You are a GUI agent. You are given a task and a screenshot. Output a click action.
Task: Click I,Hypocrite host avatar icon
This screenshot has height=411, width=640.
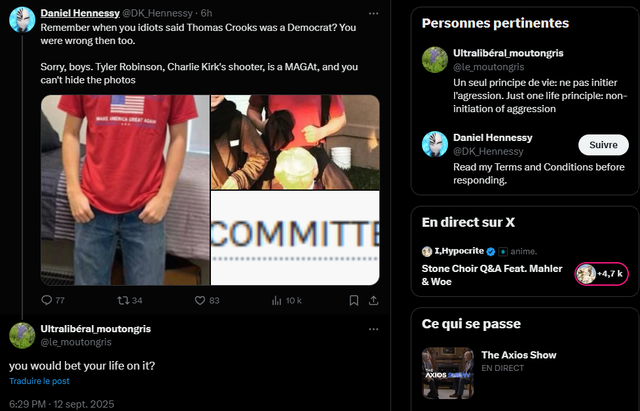pyautogui.click(x=427, y=251)
